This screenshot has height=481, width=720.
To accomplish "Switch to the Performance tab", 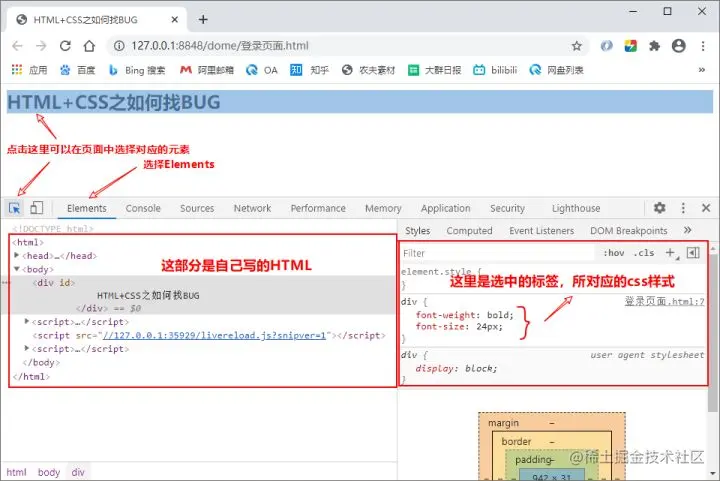I will pos(318,208).
